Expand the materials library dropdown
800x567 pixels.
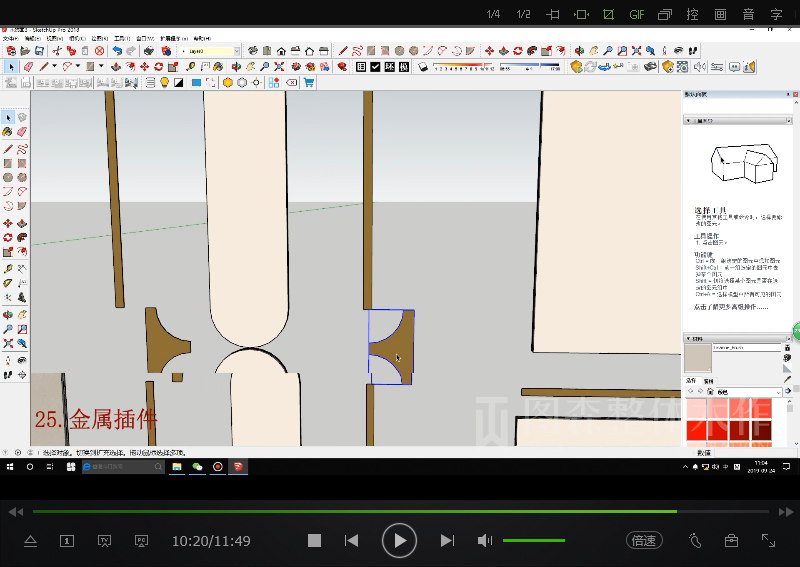[x=777, y=392]
